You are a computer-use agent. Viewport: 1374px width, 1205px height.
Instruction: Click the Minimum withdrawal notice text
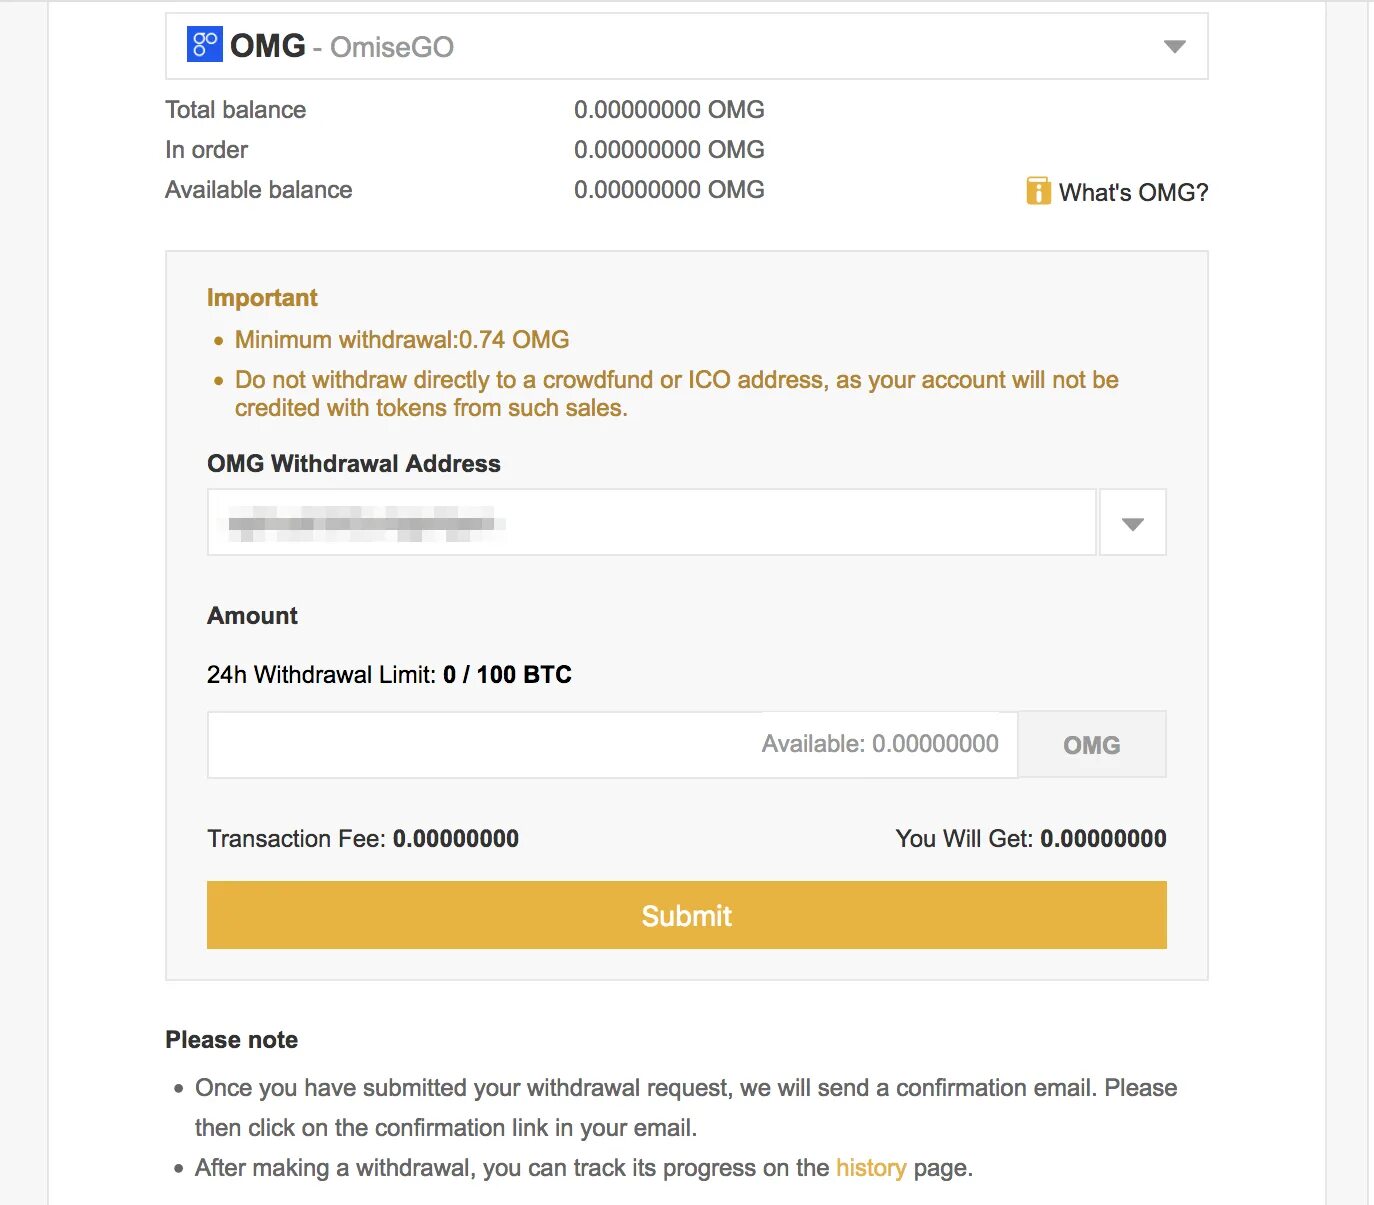402,340
